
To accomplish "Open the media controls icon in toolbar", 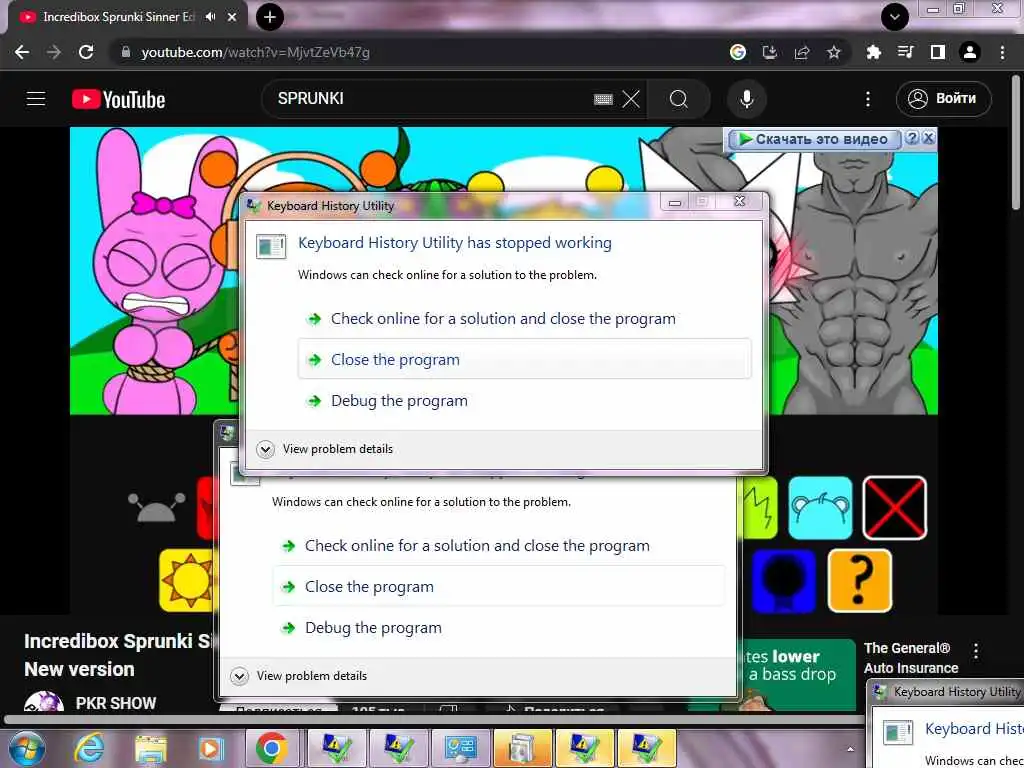I will coord(906,52).
